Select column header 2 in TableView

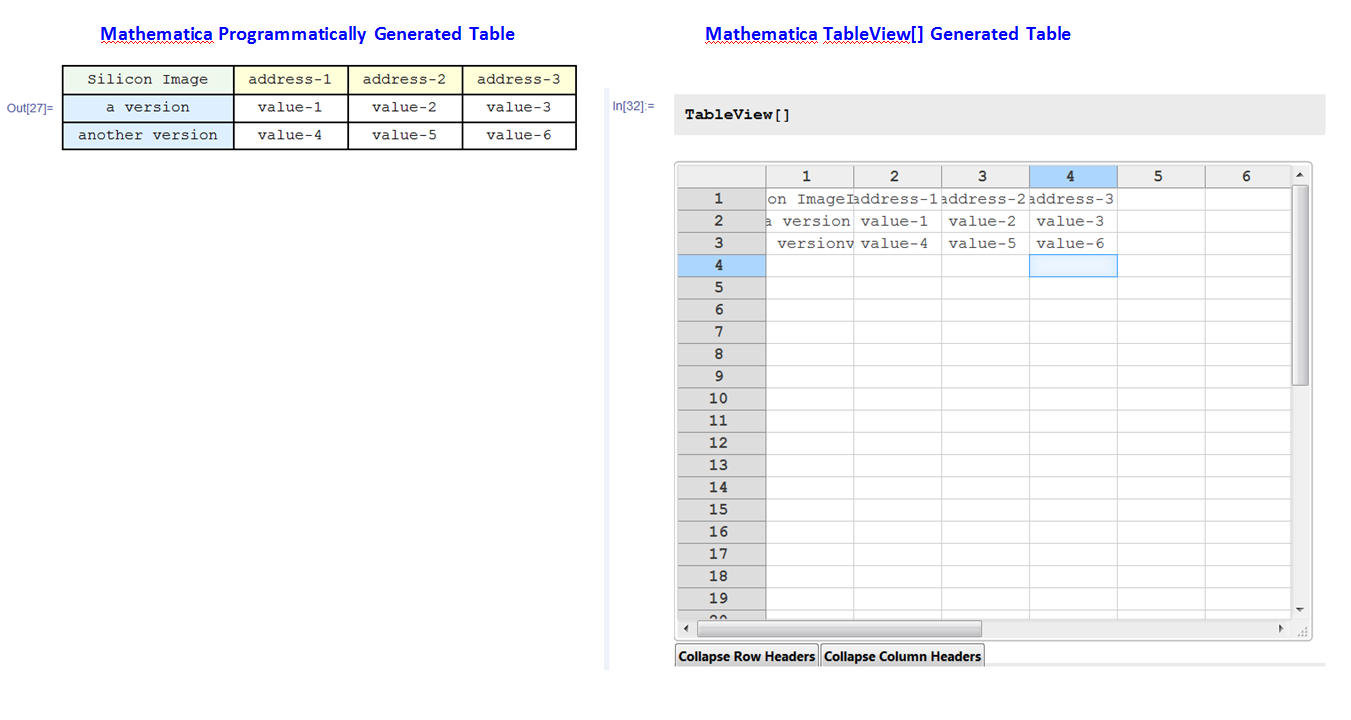(898, 176)
